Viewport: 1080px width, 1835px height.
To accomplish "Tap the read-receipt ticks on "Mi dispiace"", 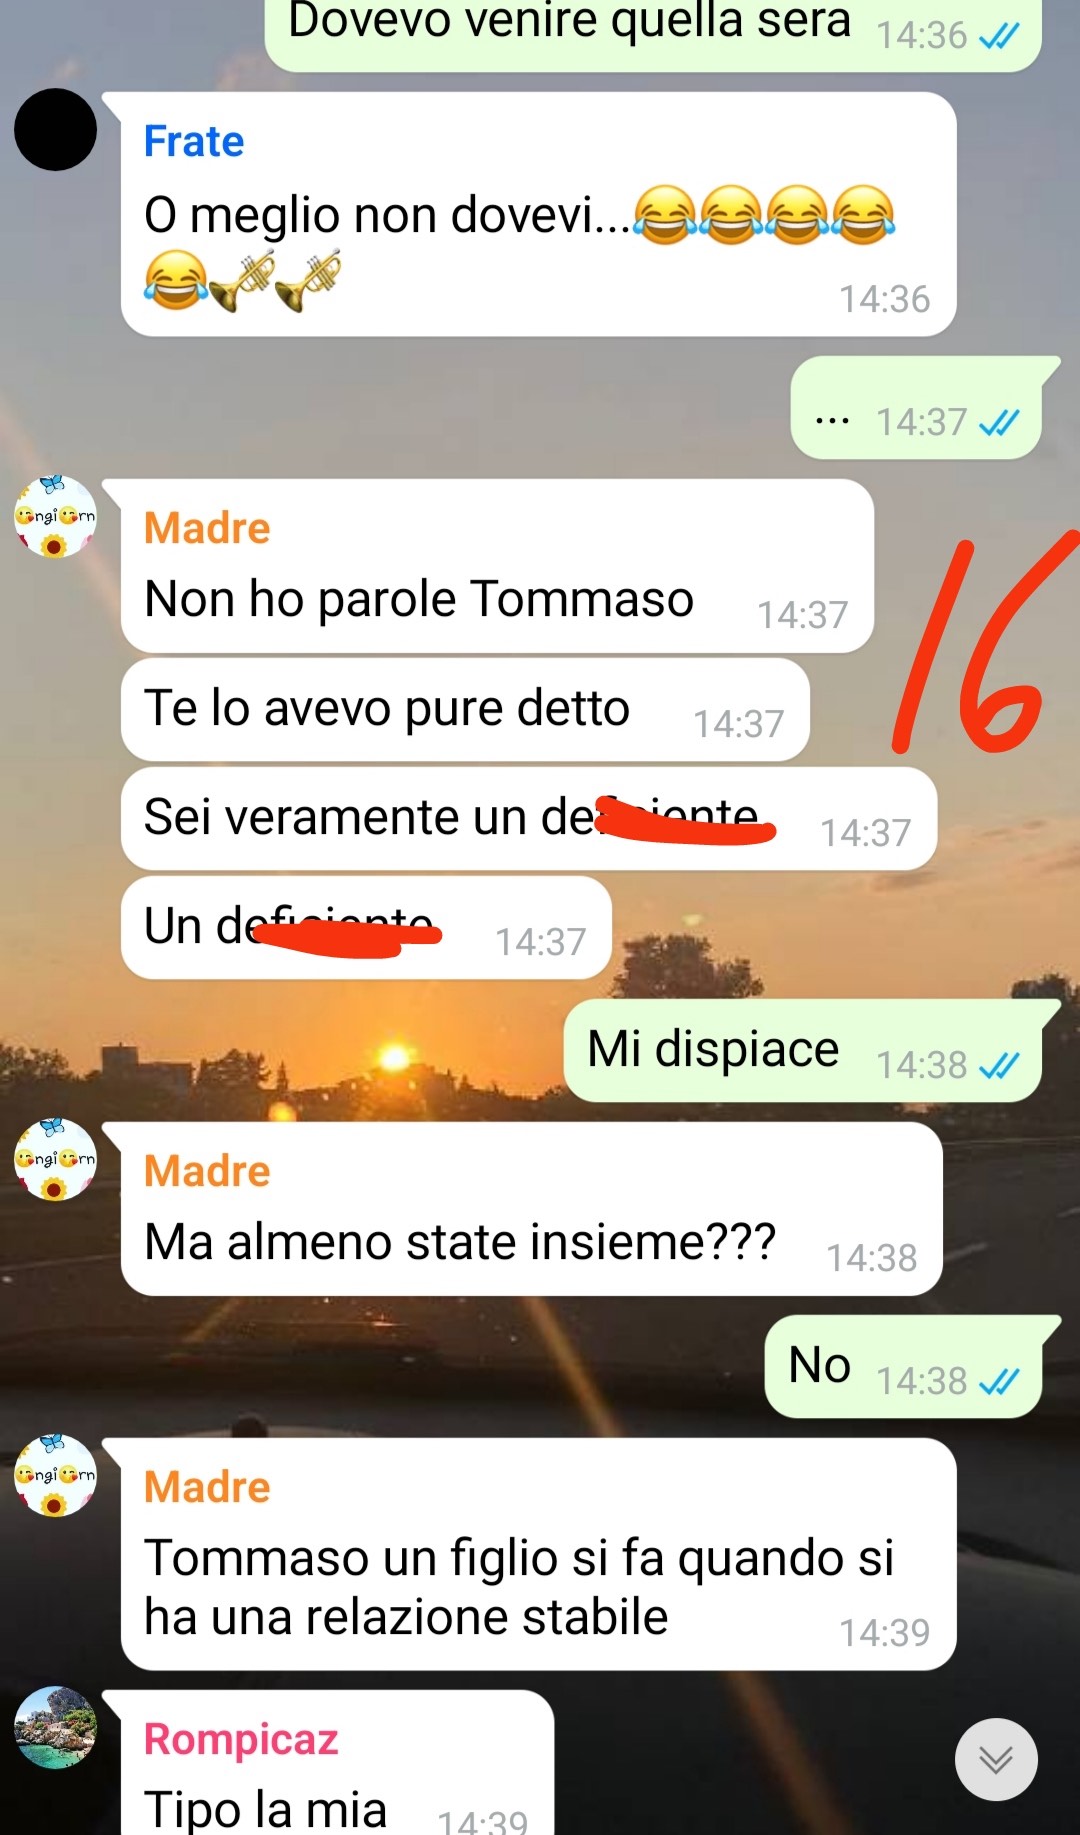I will coord(999,1066).
